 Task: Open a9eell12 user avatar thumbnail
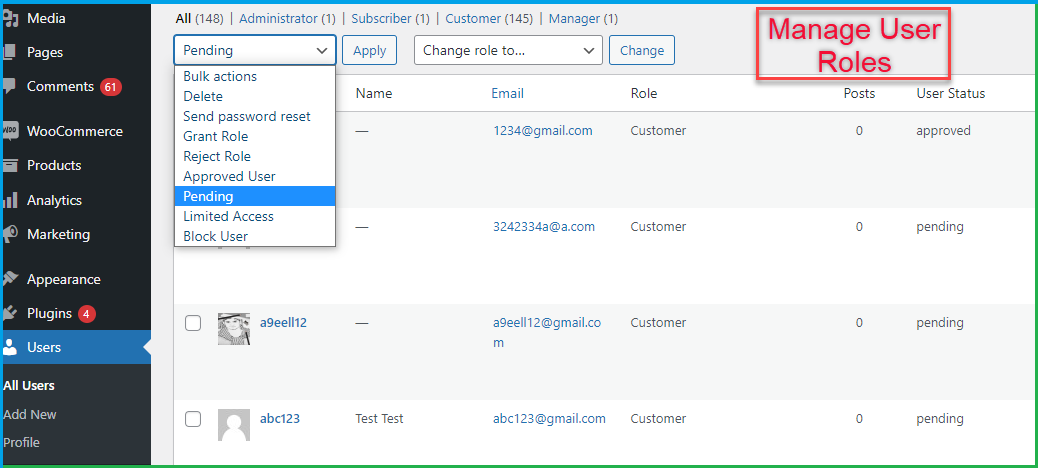pyautogui.click(x=233, y=329)
